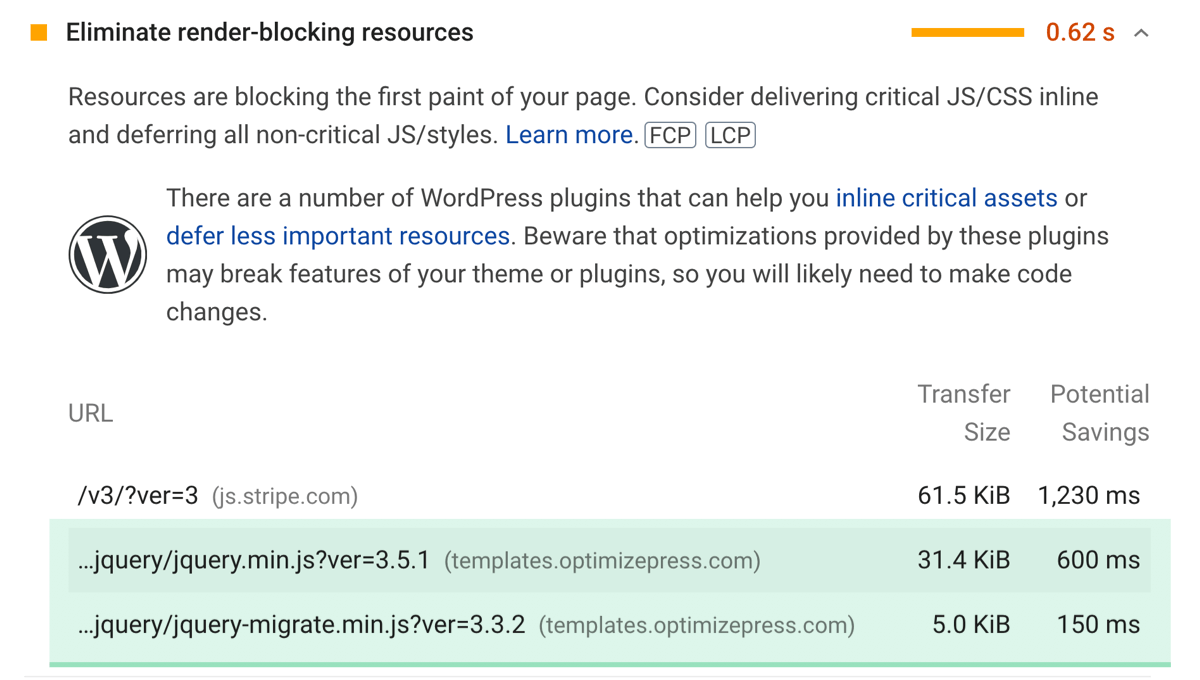The width and height of the screenshot is (1200, 680).
Task: Click the orange savings progress bar
Action: click(968, 33)
